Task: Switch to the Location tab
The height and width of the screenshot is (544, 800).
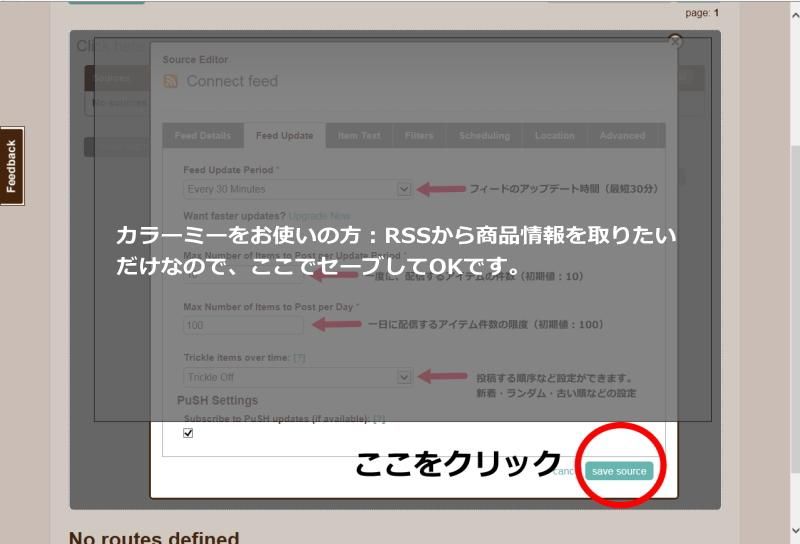Action: tap(555, 135)
